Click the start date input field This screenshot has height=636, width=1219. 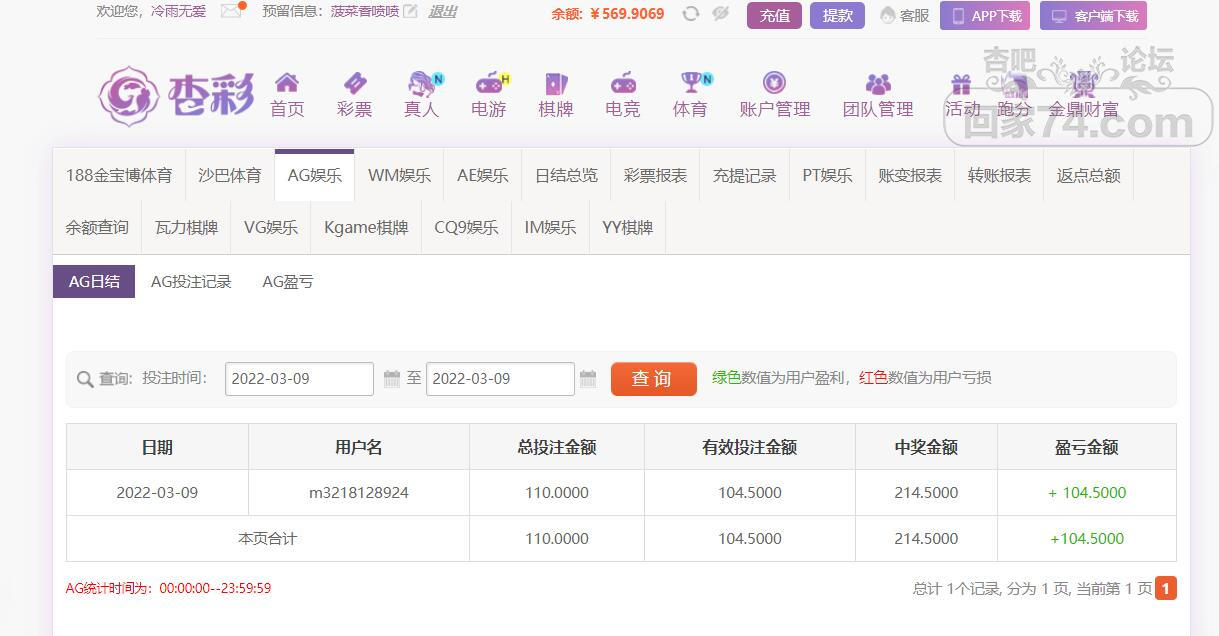(299, 379)
